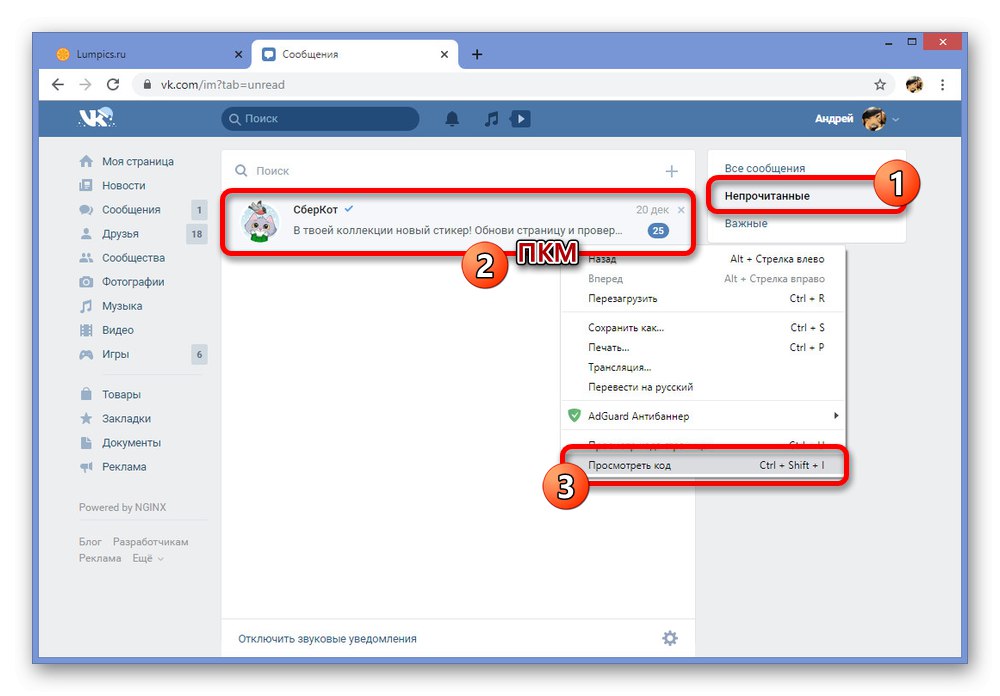Viewport: 1000px width, 696px height.
Task: Select Важные filter
Action: pos(746,223)
